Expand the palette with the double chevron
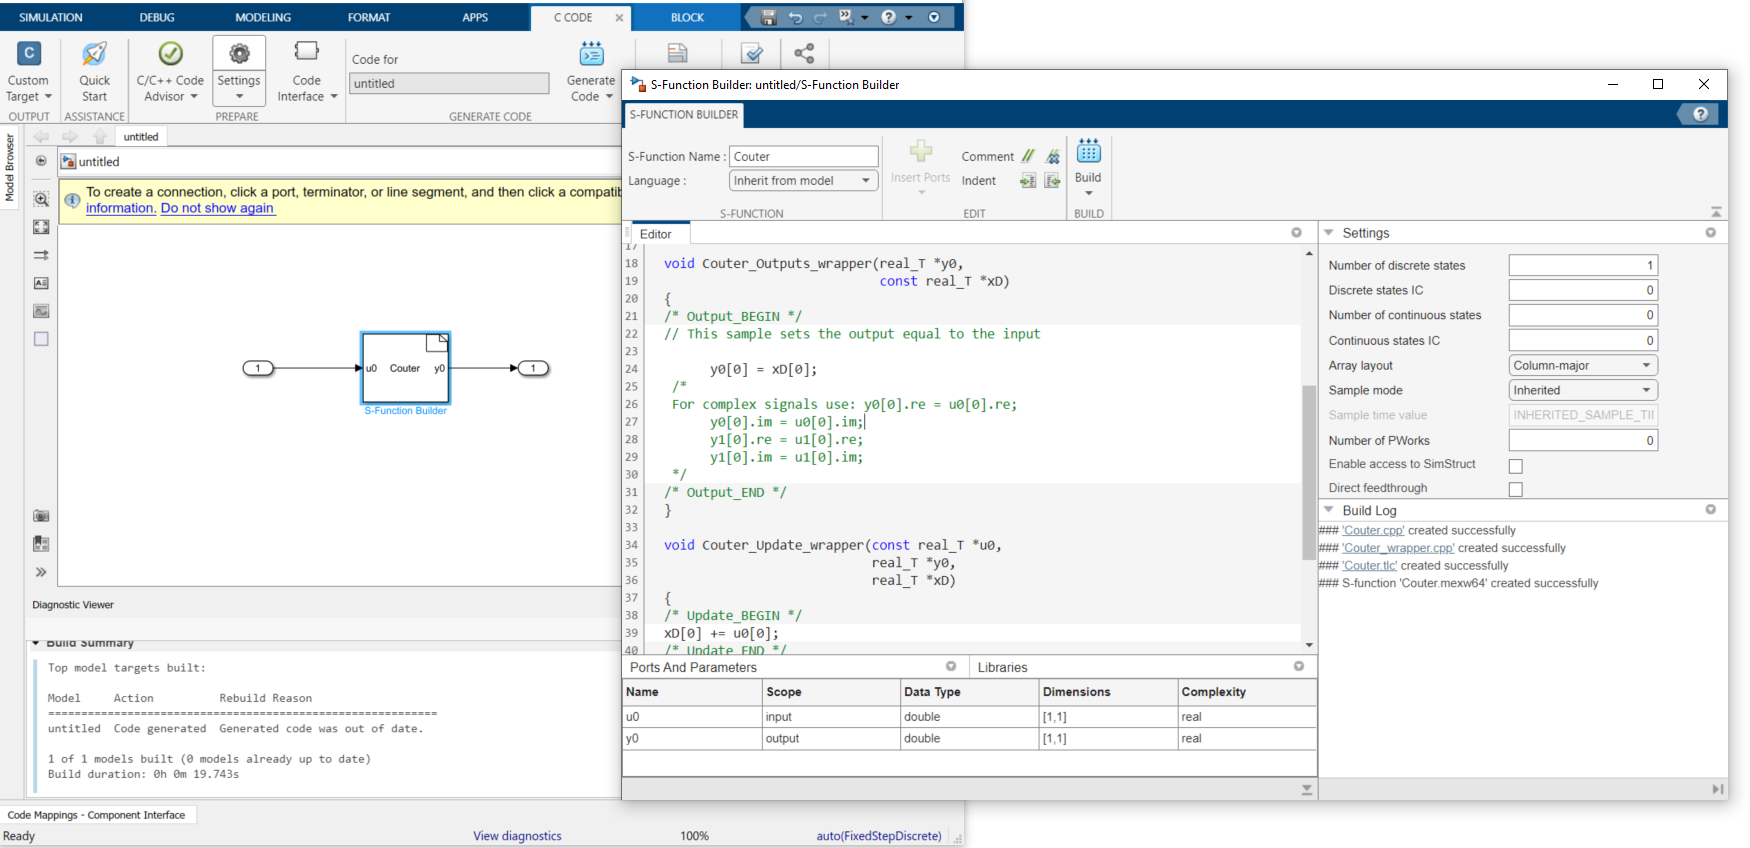This screenshot has width=1750, height=848. (x=41, y=572)
